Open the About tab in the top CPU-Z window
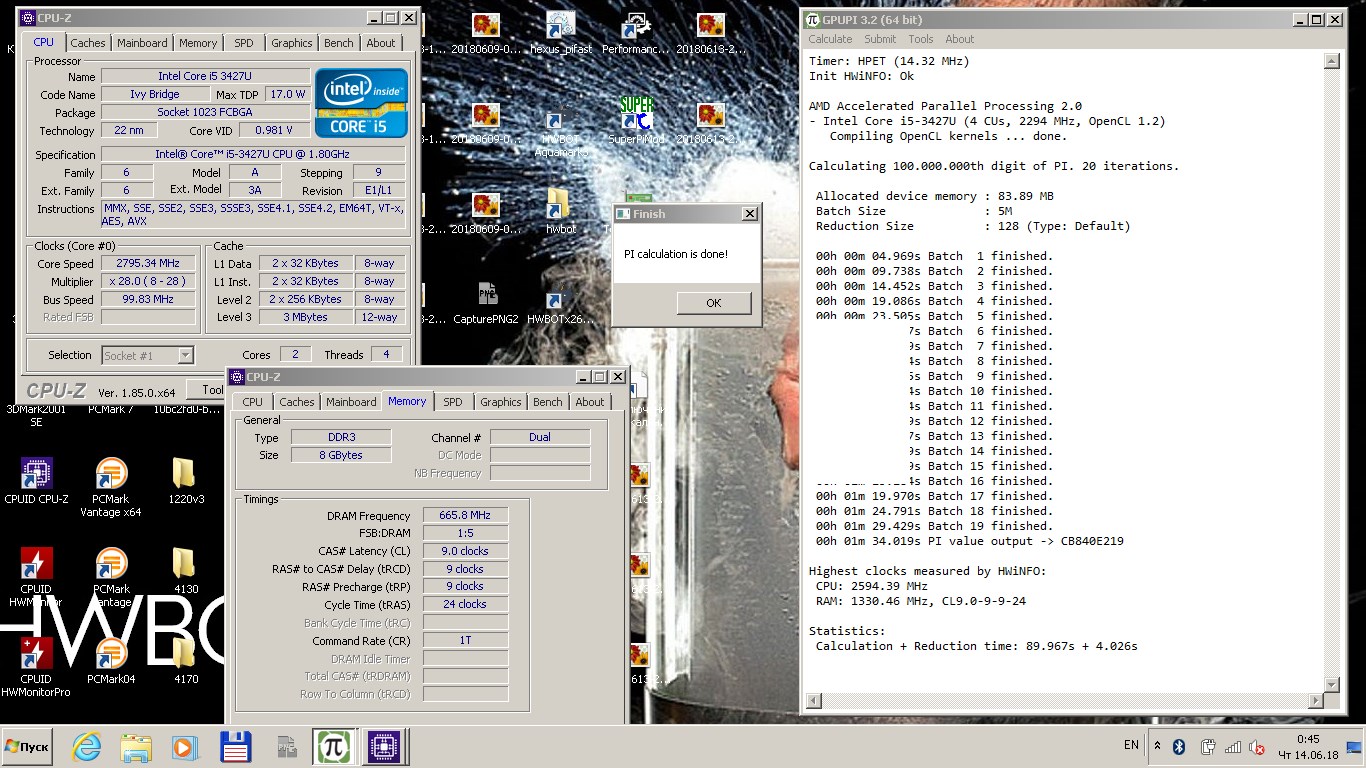Image resolution: width=1366 pixels, height=768 pixels. tap(380, 43)
